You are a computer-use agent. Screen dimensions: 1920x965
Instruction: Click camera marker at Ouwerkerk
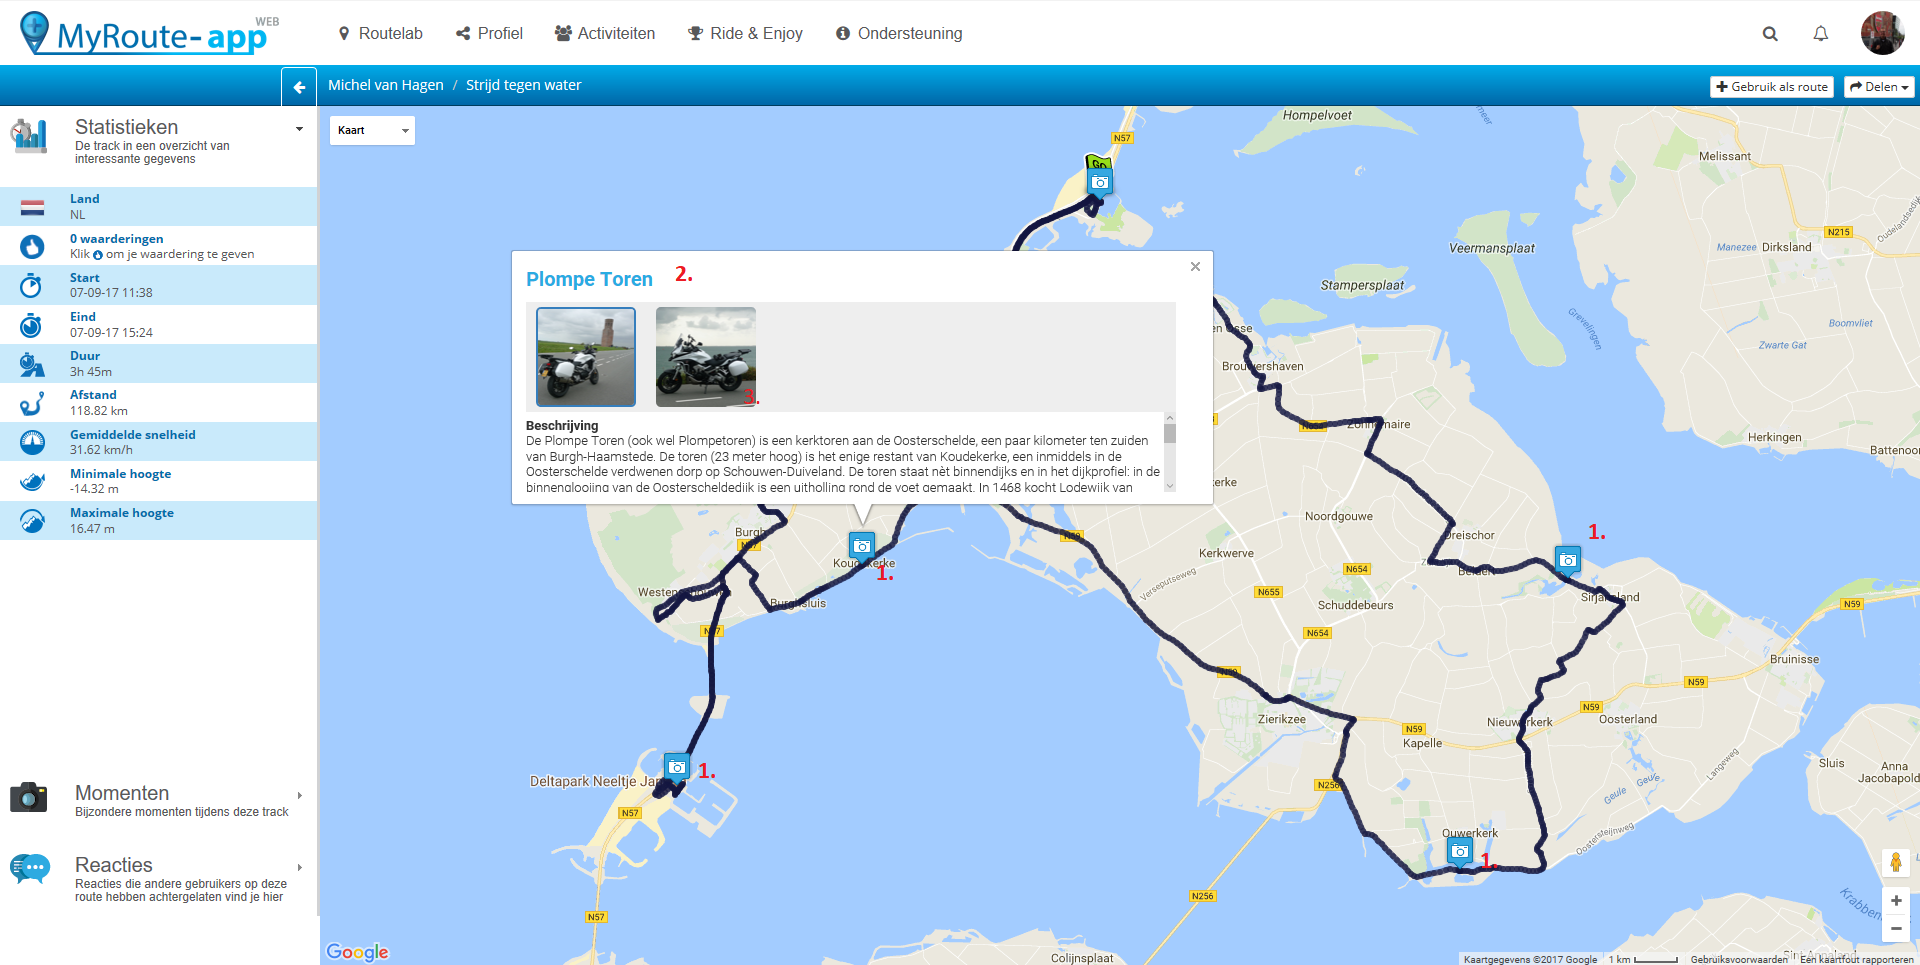(1460, 852)
